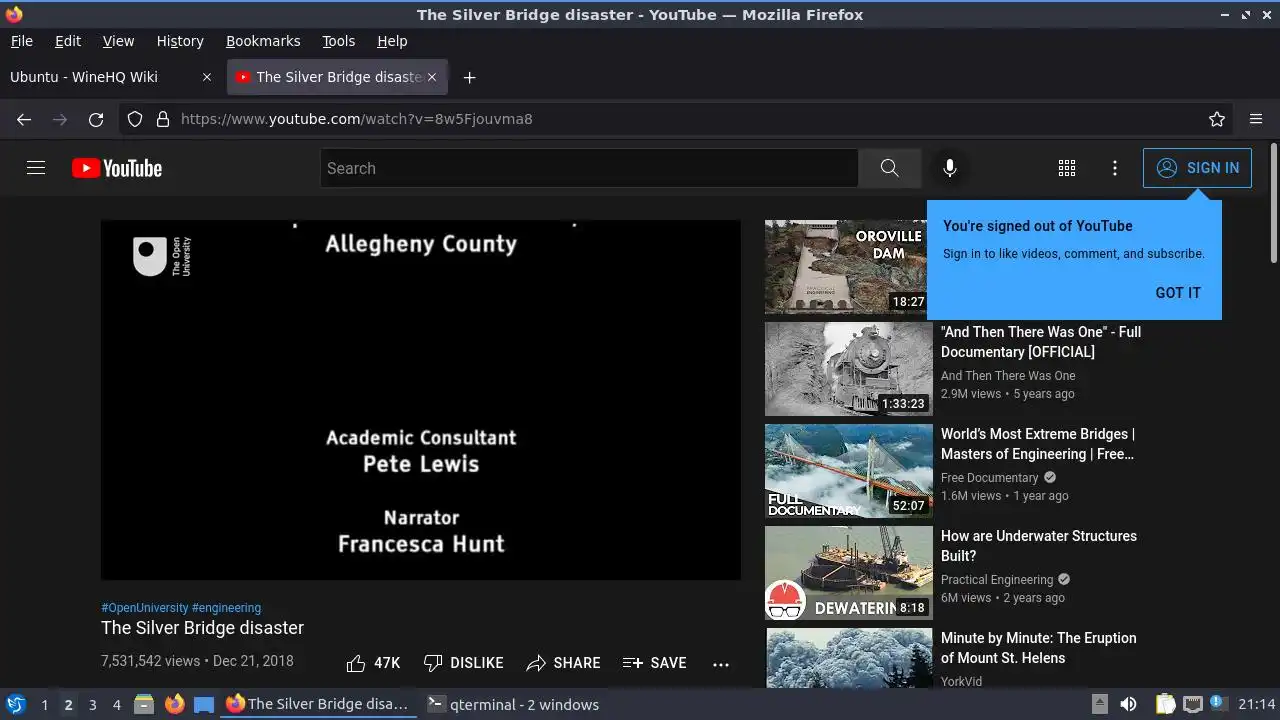The width and height of the screenshot is (1280, 720).
Task: Open YouTube settings three-dot menu
Action: pyautogui.click(x=1115, y=168)
